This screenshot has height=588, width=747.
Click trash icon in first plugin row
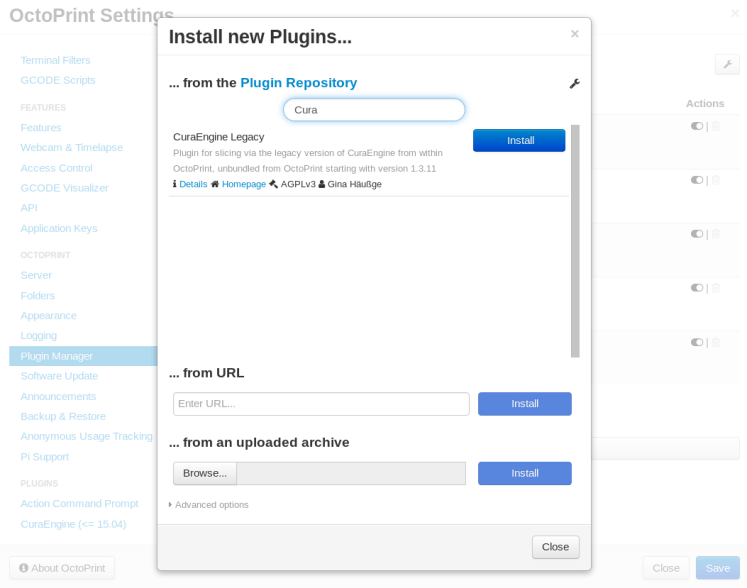716,126
